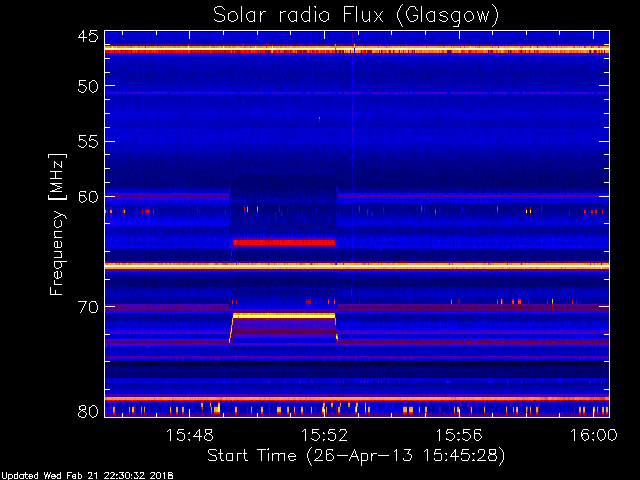This screenshot has width=640, height=480.
Task: Select the 70 frequency tick label
Action: [88, 307]
